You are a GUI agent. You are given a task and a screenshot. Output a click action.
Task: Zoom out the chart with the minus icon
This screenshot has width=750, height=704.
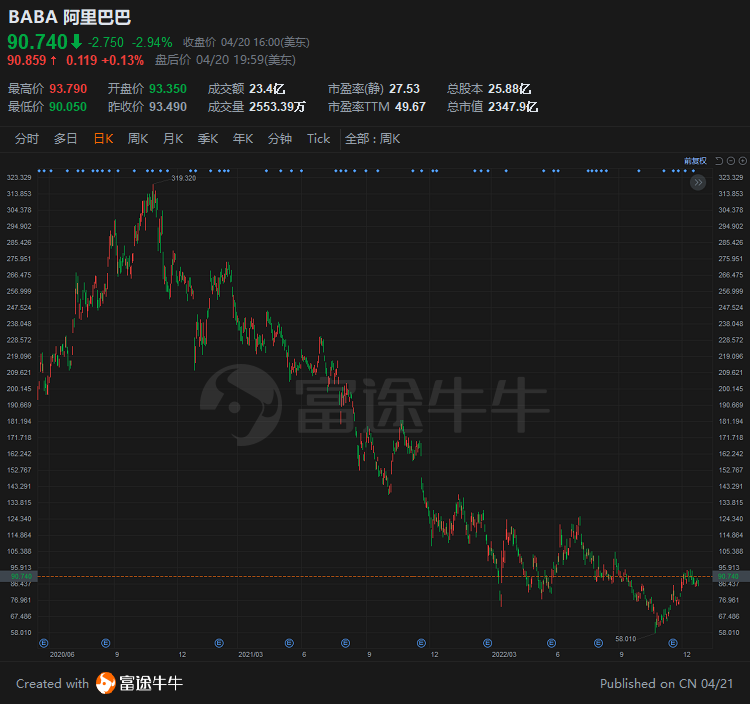point(731,161)
